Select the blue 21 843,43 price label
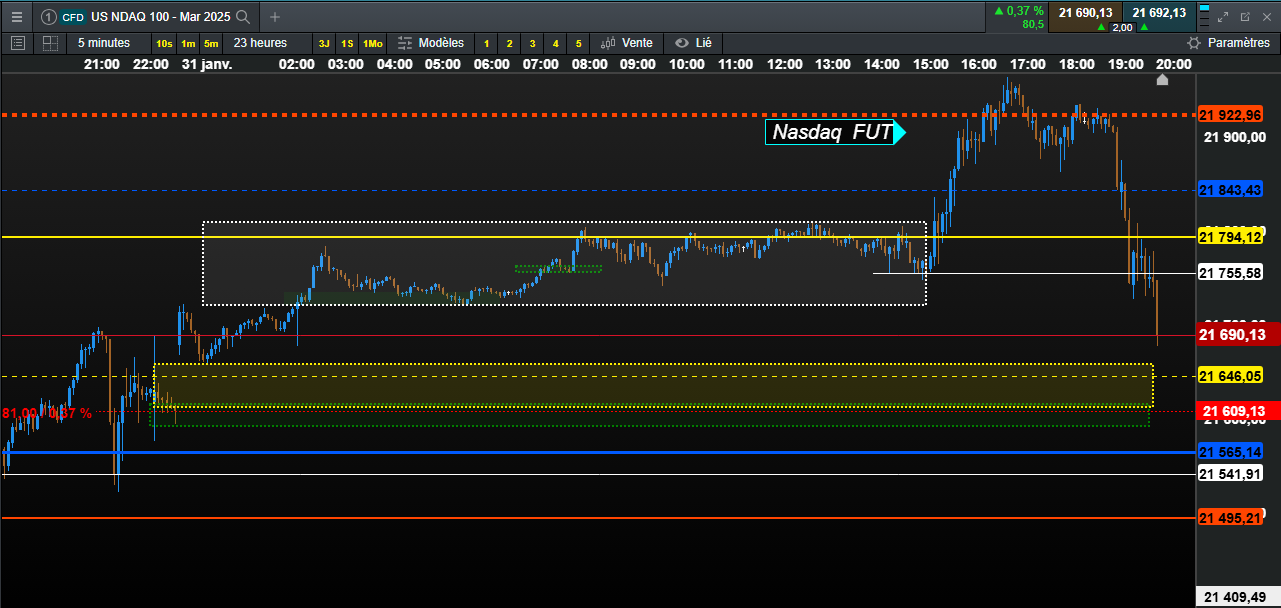This screenshot has height=608, width=1281. [x=1230, y=190]
